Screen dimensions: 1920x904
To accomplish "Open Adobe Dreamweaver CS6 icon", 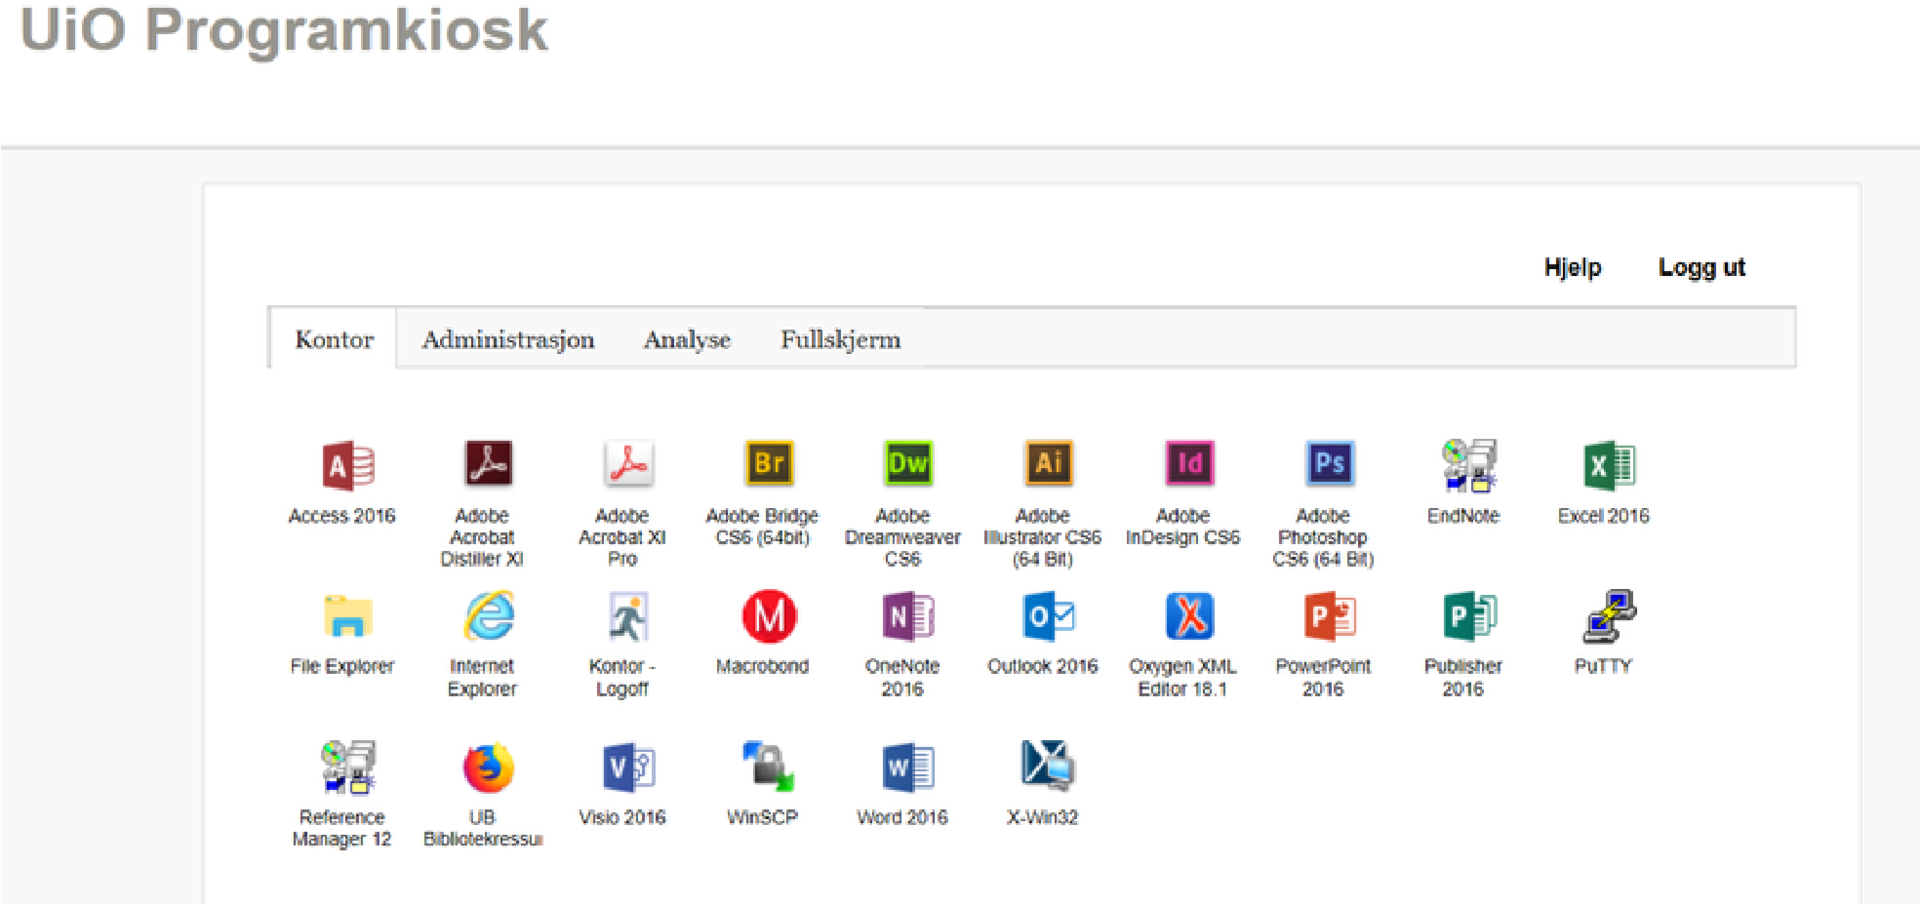I will 908,463.
